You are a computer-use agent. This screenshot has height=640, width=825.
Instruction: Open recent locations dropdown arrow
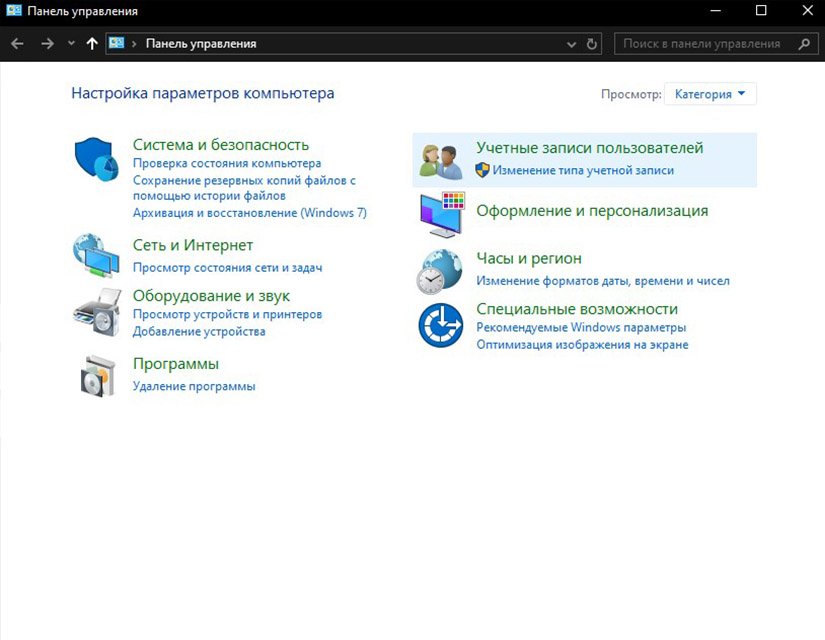(71, 44)
